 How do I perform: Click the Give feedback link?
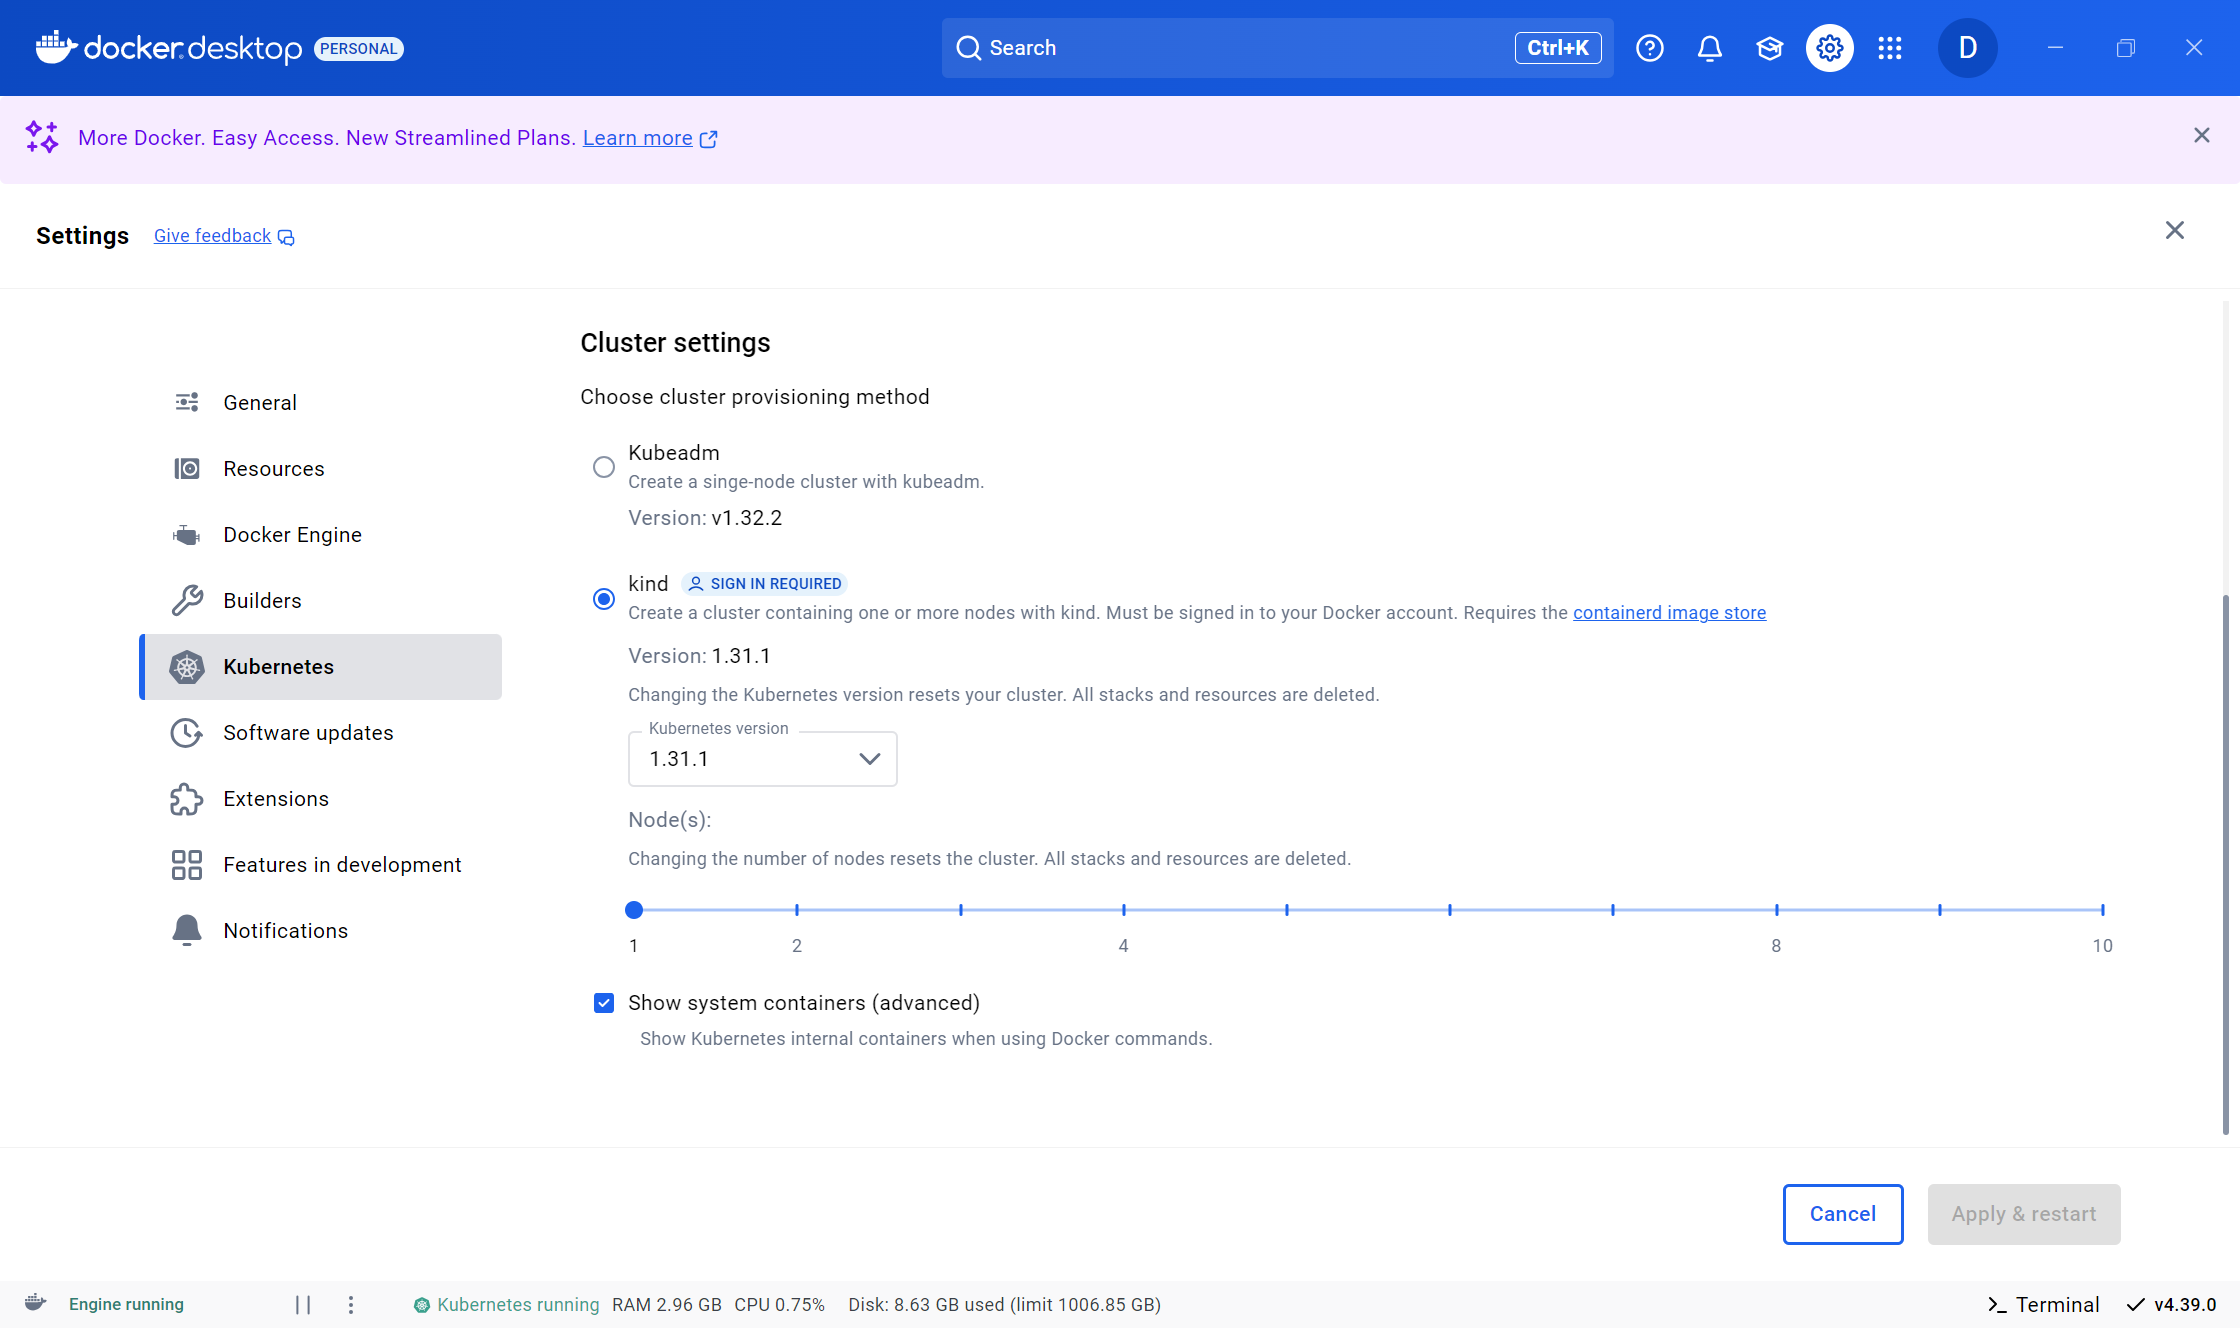(212, 236)
